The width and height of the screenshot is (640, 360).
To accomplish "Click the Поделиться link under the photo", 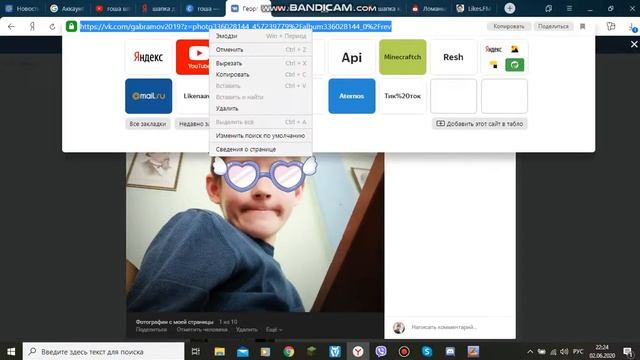I will pos(151,329).
